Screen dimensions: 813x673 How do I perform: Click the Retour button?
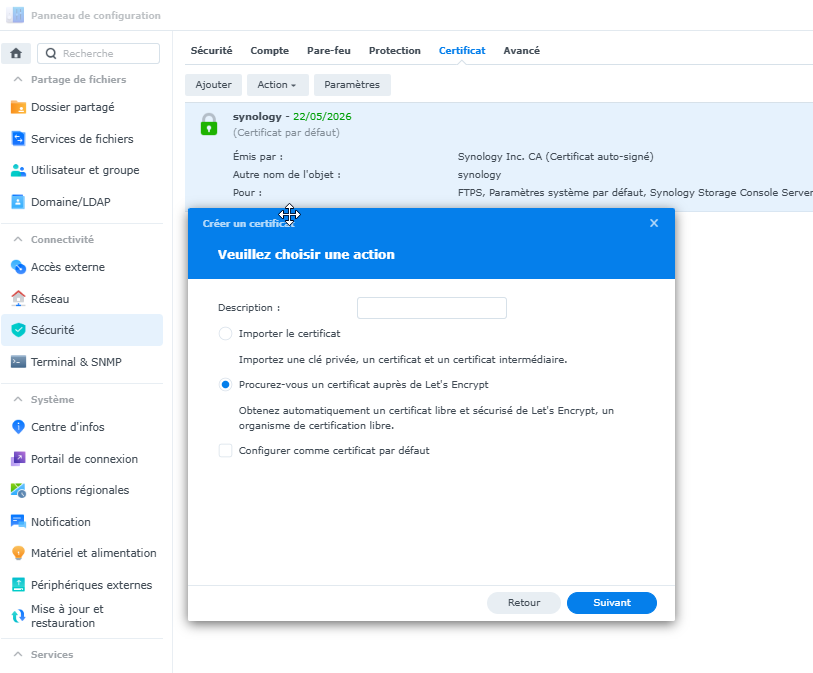coord(523,603)
